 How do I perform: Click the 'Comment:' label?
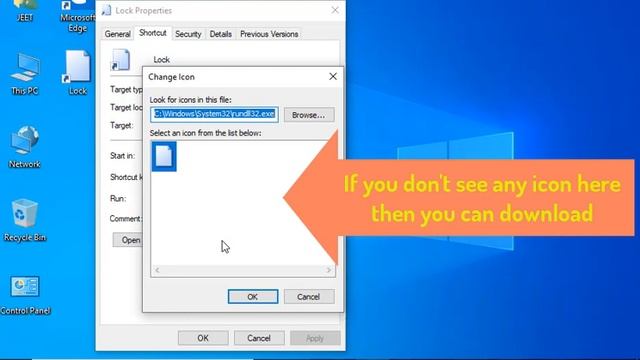(125, 218)
